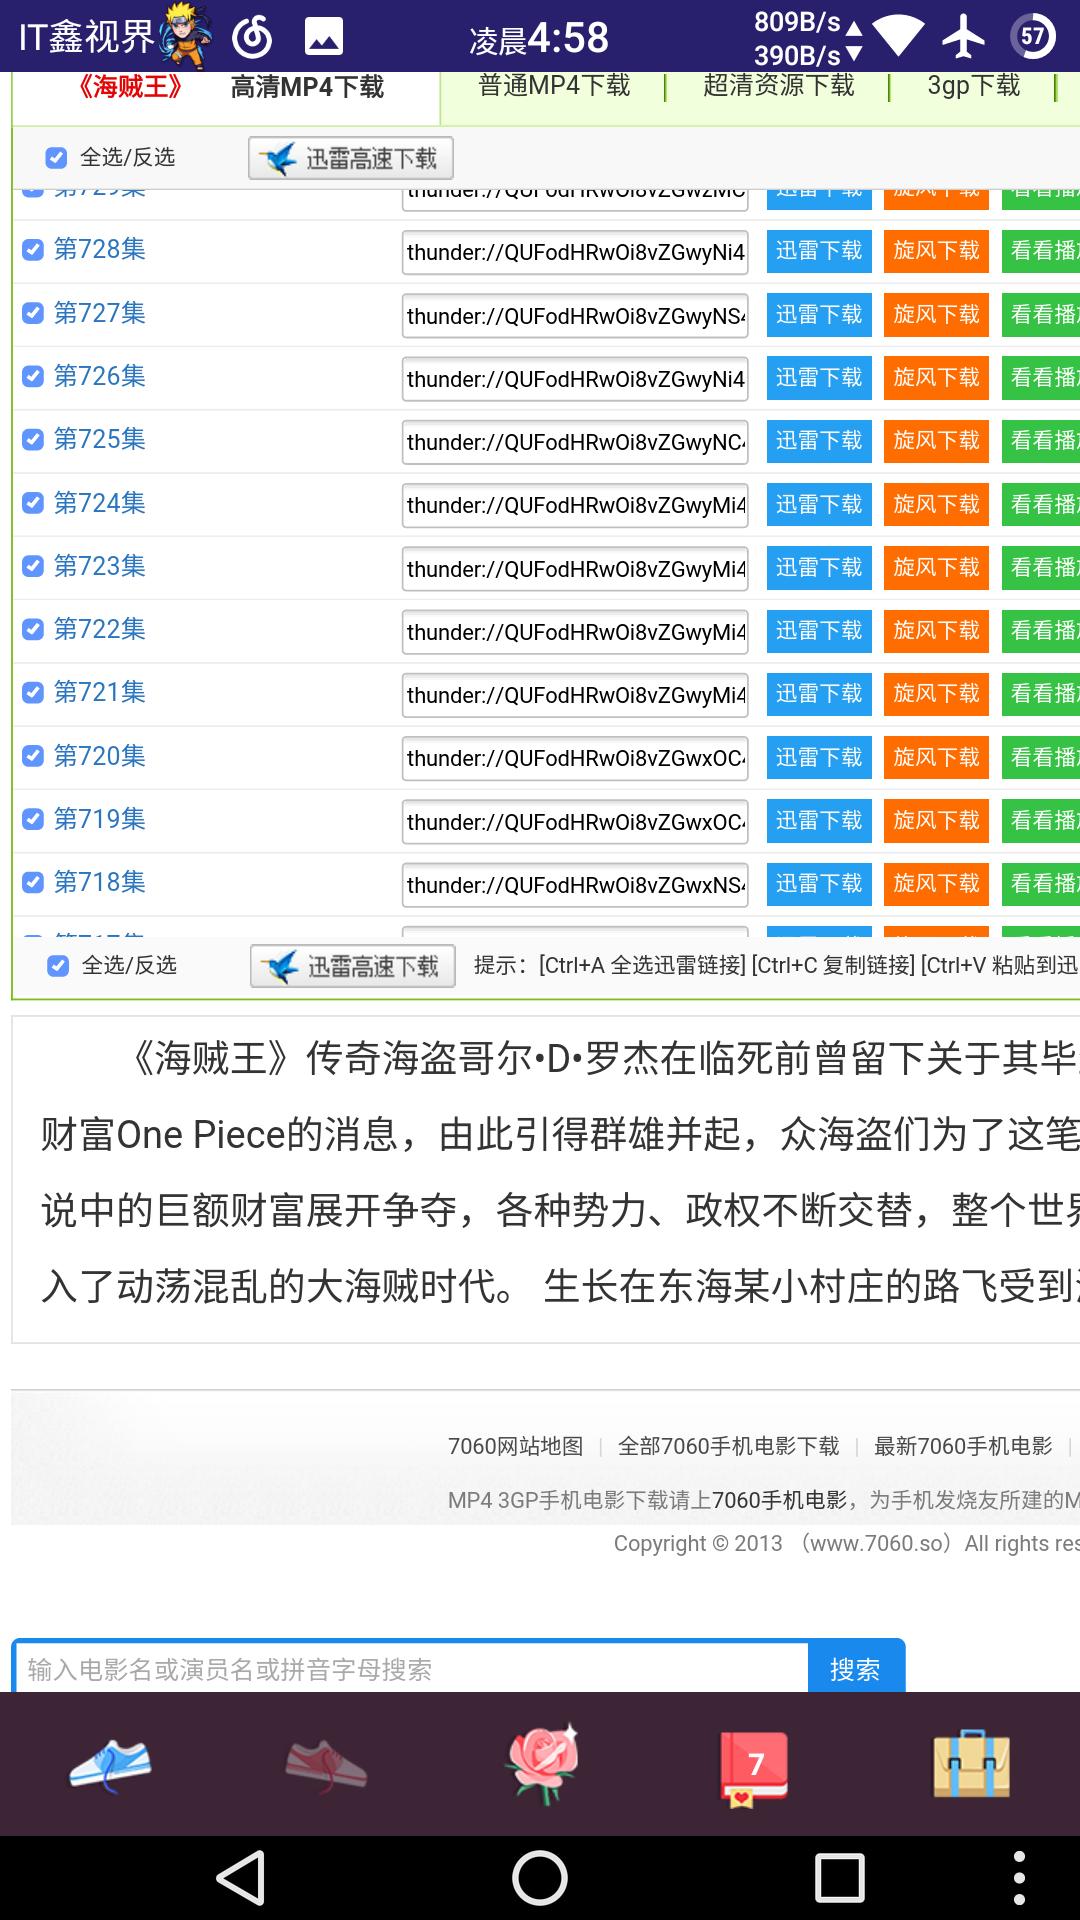Open the red calendar book icon

[x=755, y=1767]
